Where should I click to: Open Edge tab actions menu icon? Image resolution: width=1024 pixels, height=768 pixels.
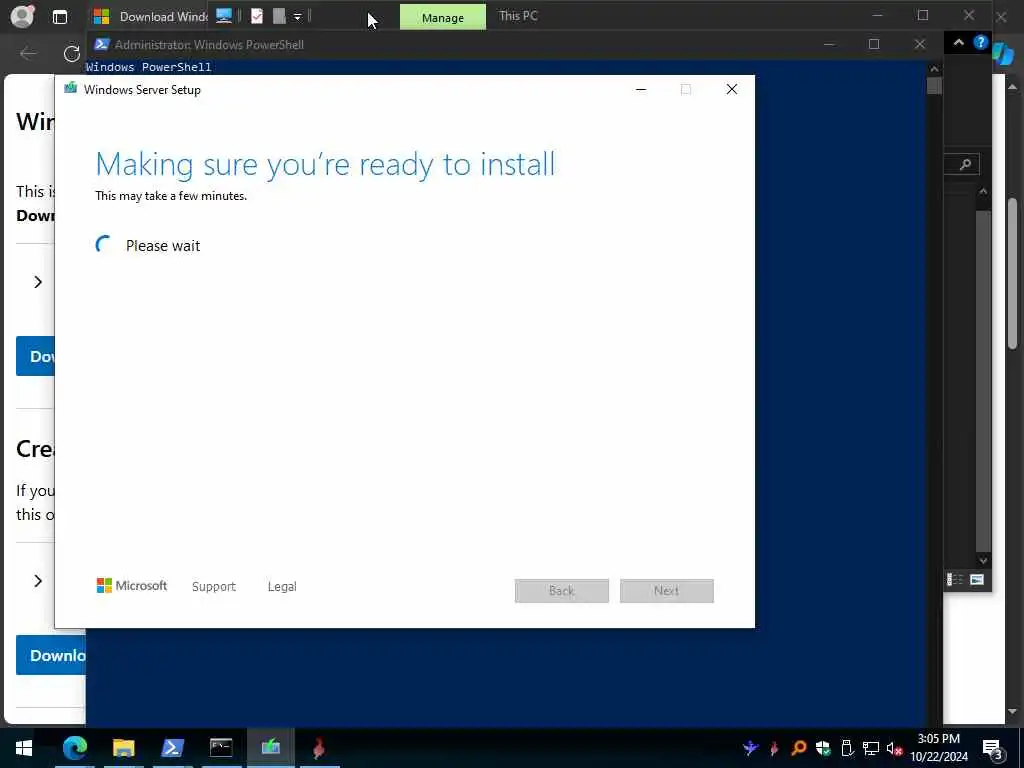click(59, 17)
